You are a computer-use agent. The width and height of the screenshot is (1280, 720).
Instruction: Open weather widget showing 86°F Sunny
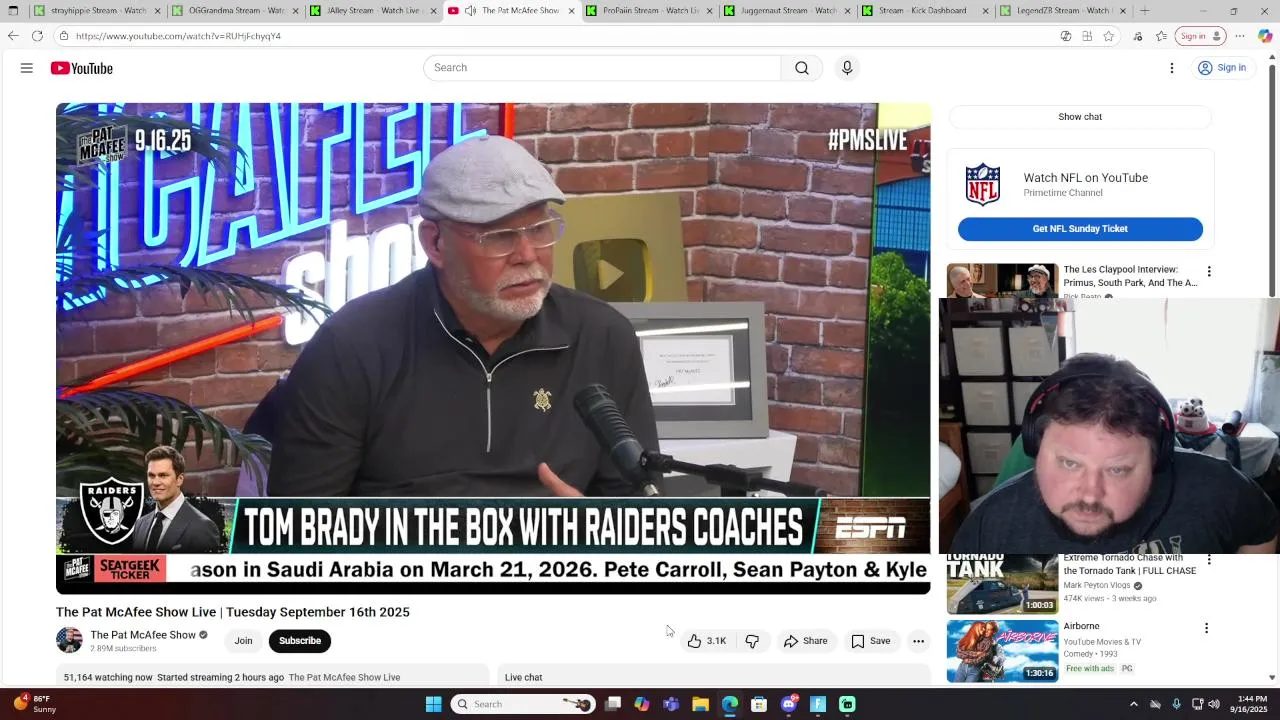(x=35, y=704)
